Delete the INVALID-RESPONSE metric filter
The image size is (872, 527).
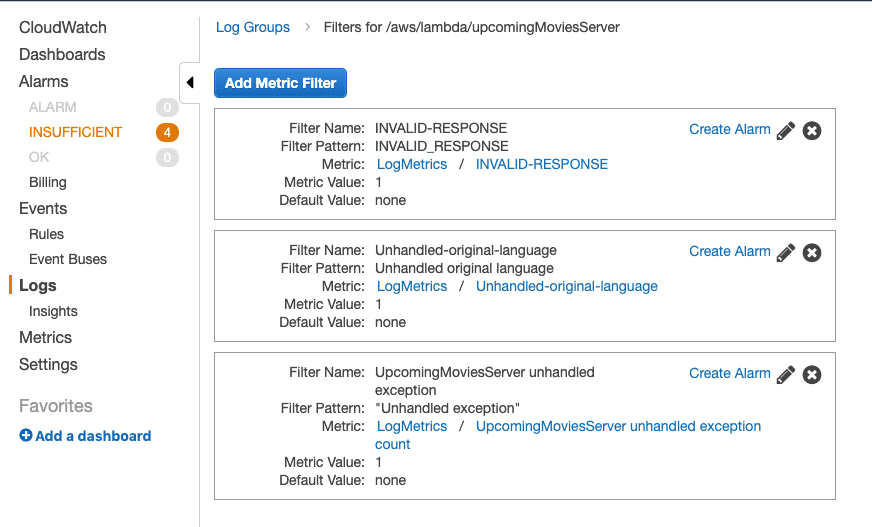click(x=812, y=131)
